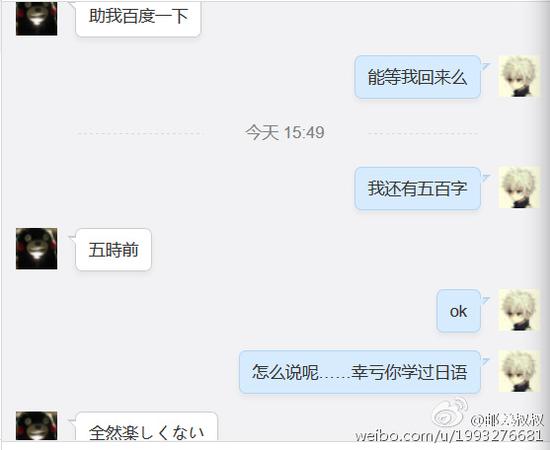
Task: Open the Japanese message 全然楽しくない
Action: pos(147,427)
